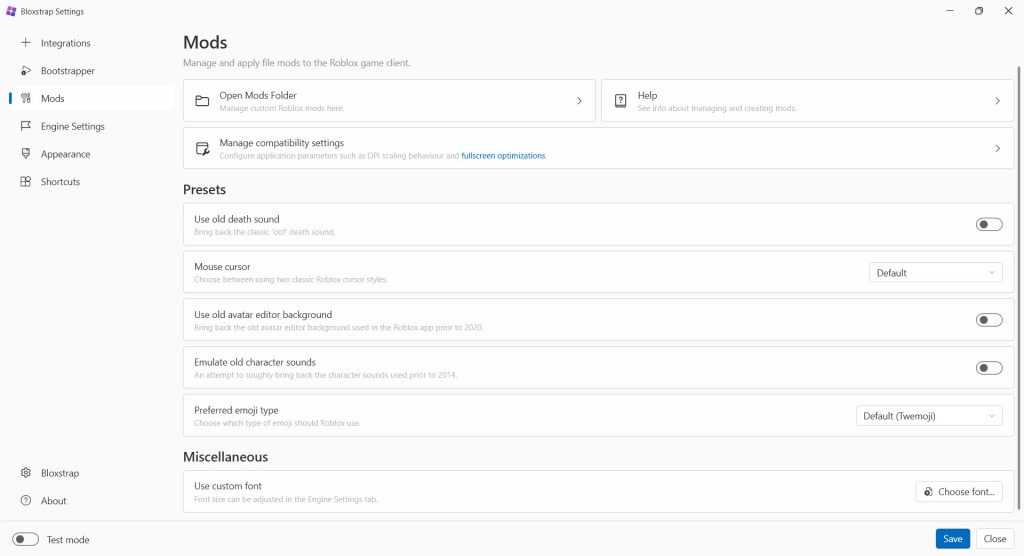
Task: Click the 'Preferred emoji type' label
Action: click(x=236, y=410)
